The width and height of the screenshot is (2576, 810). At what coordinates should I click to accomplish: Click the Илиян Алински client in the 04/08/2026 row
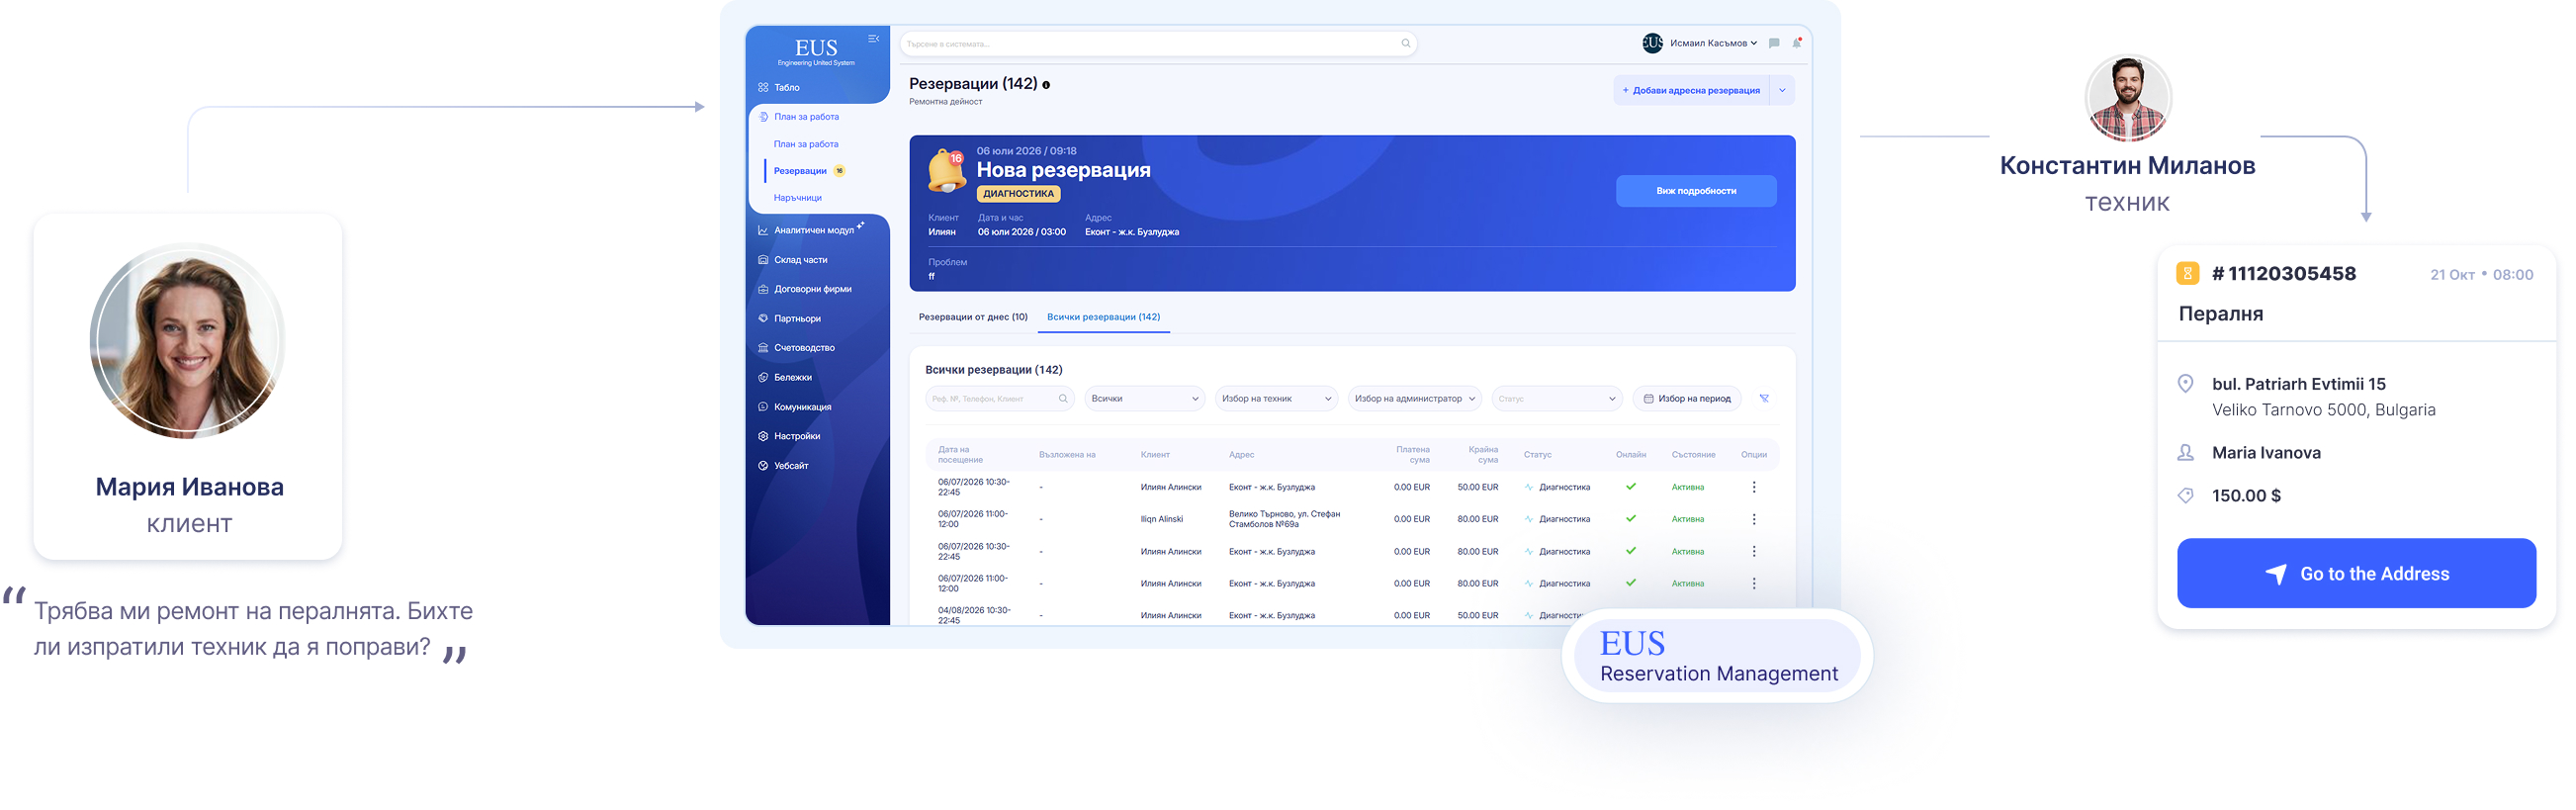coord(1171,616)
